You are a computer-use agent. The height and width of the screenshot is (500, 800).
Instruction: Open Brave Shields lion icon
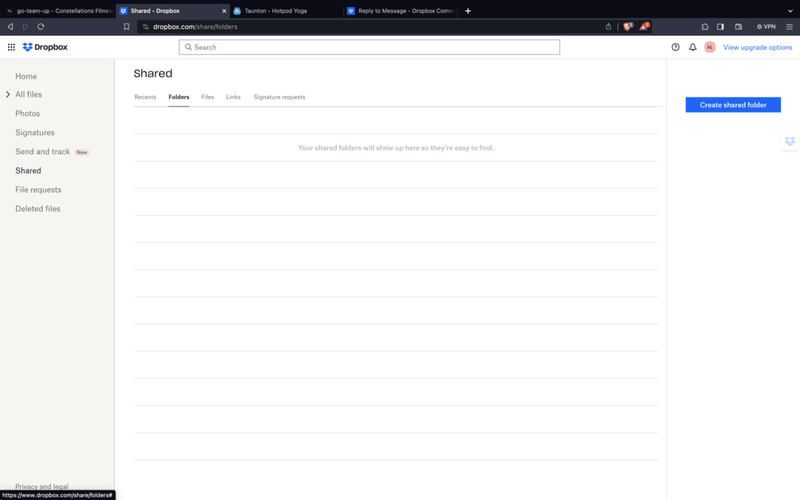(x=628, y=26)
